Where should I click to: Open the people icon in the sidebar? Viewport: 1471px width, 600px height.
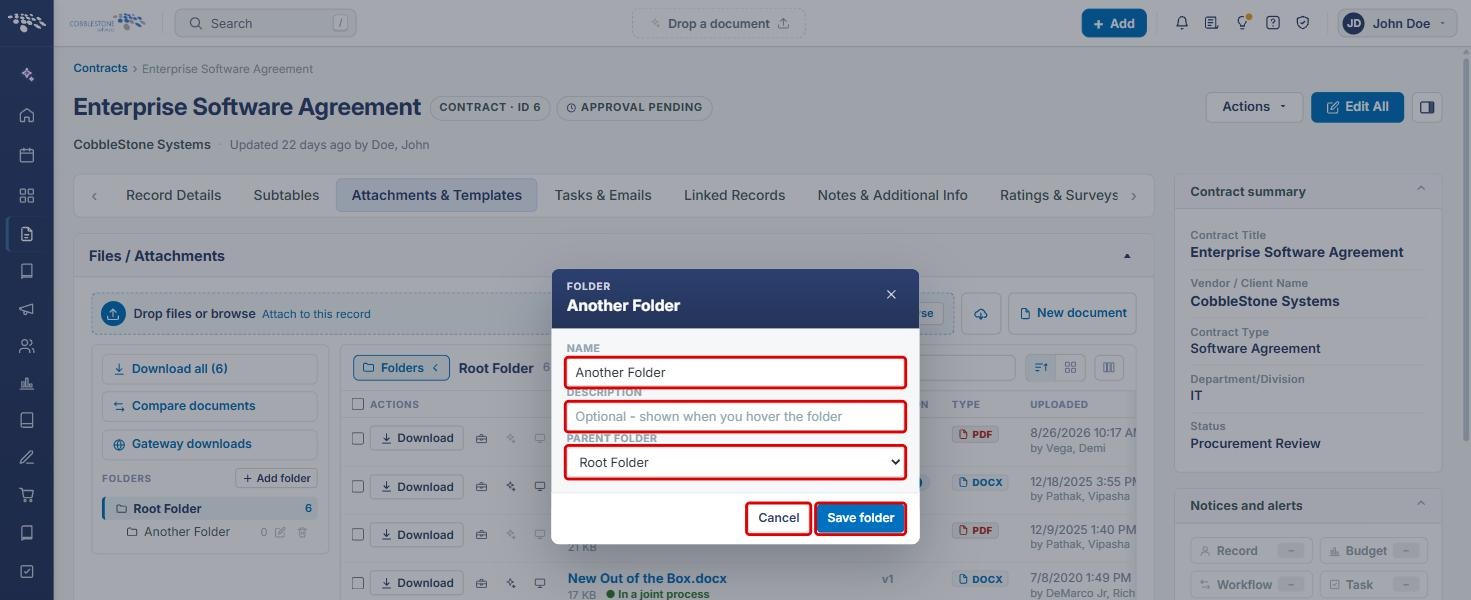[x=27, y=346]
